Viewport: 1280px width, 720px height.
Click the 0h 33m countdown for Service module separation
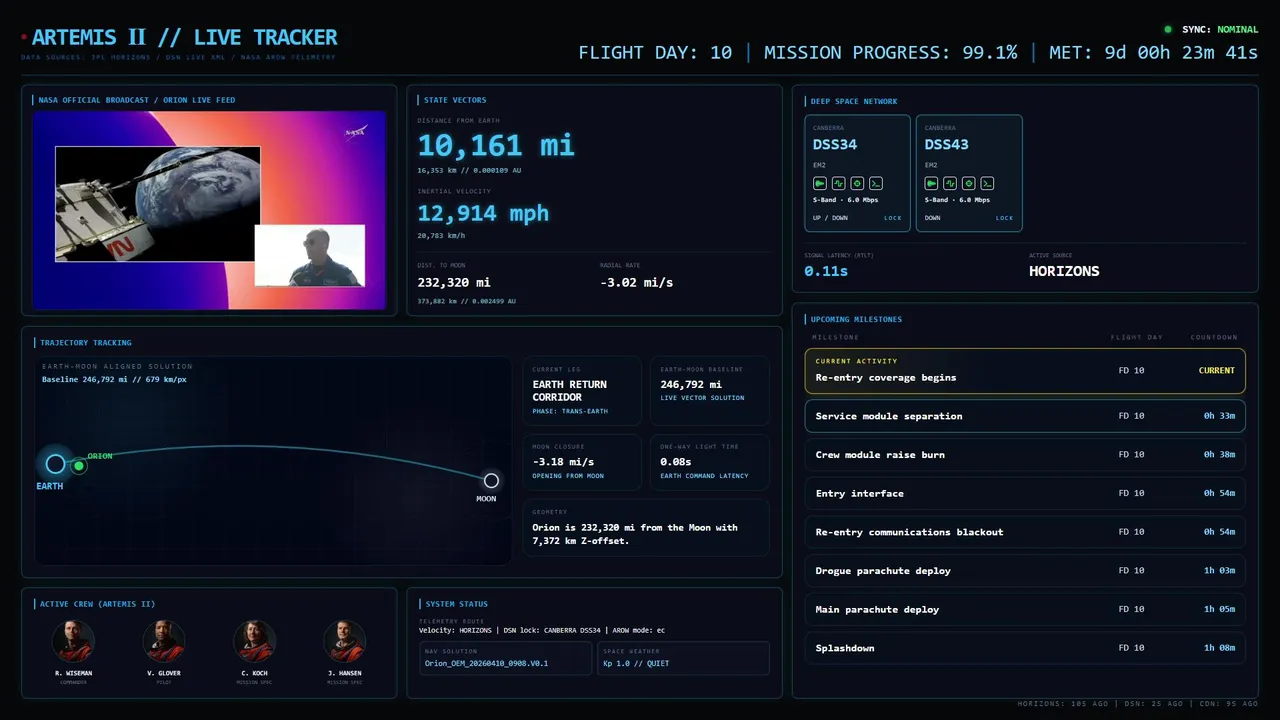pyautogui.click(x=1219, y=416)
